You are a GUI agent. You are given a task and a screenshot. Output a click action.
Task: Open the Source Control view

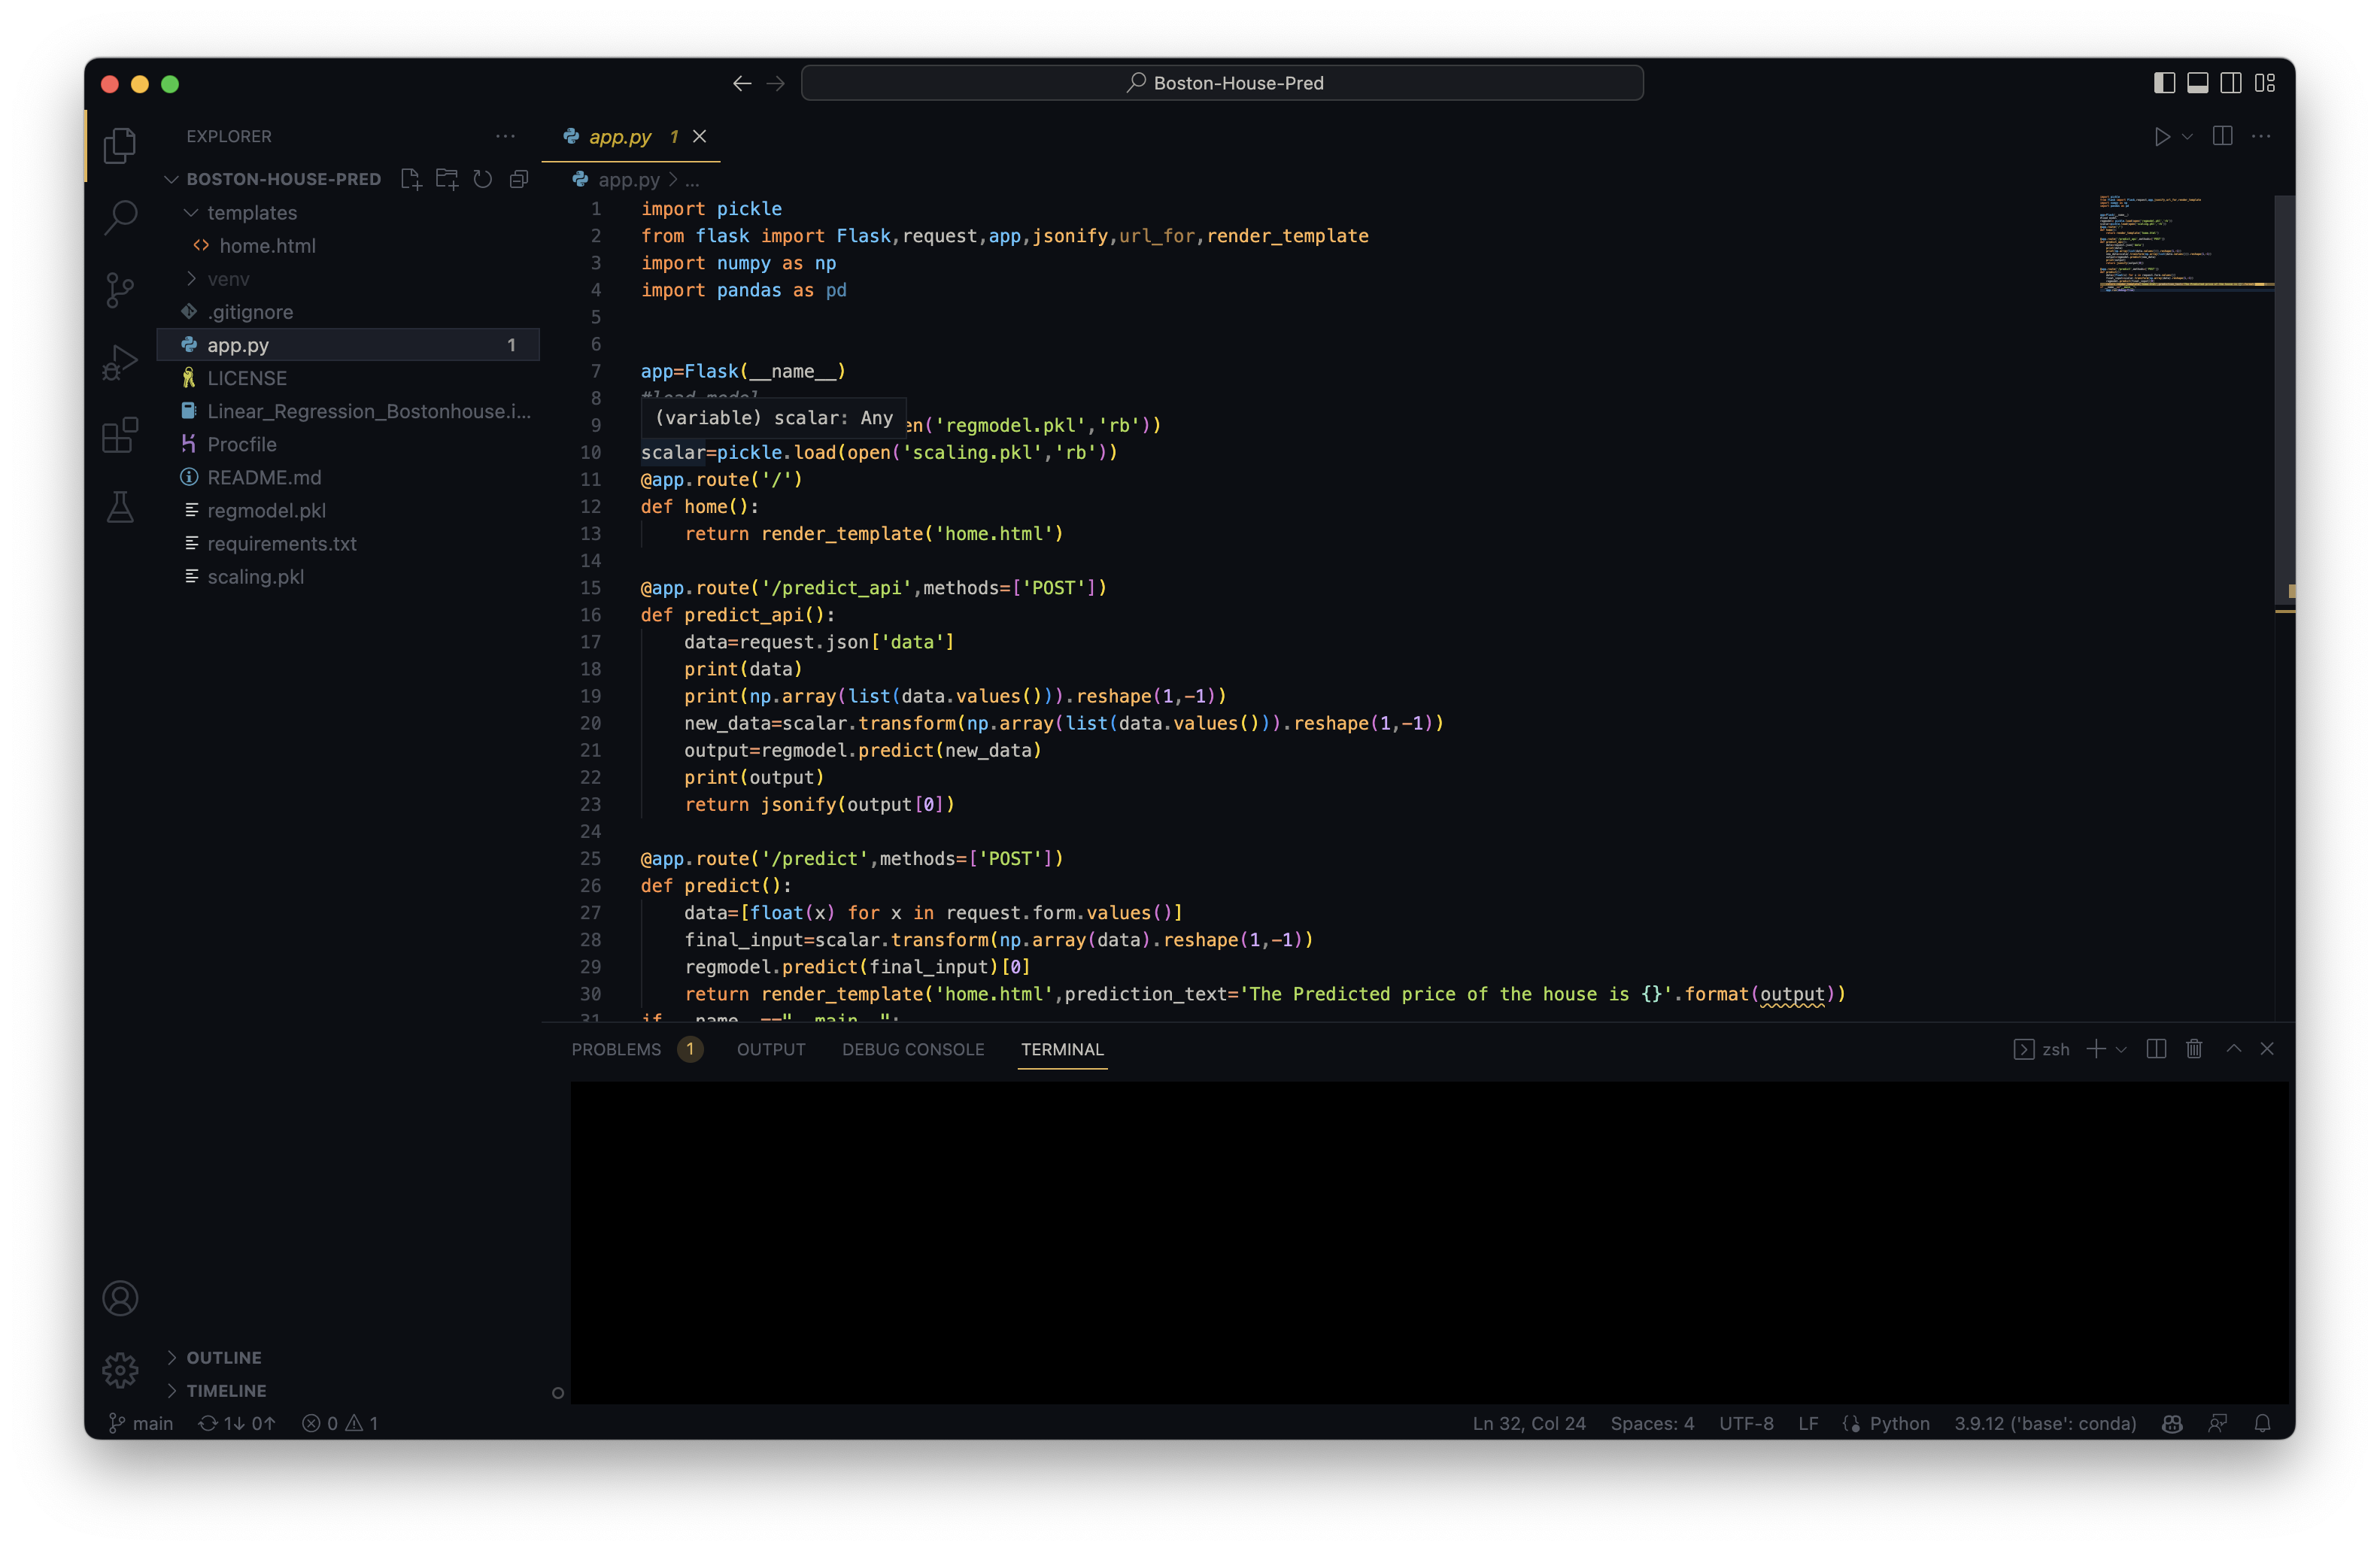click(x=120, y=290)
